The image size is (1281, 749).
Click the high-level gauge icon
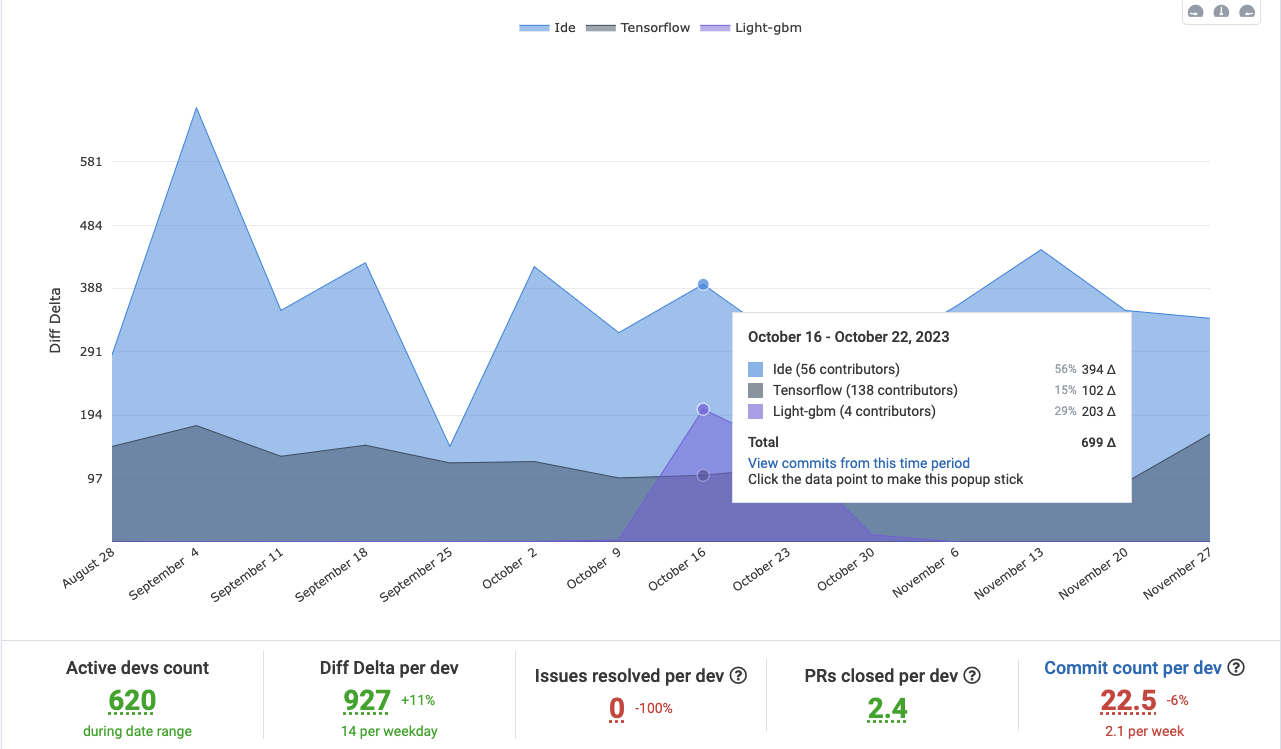click(1247, 12)
